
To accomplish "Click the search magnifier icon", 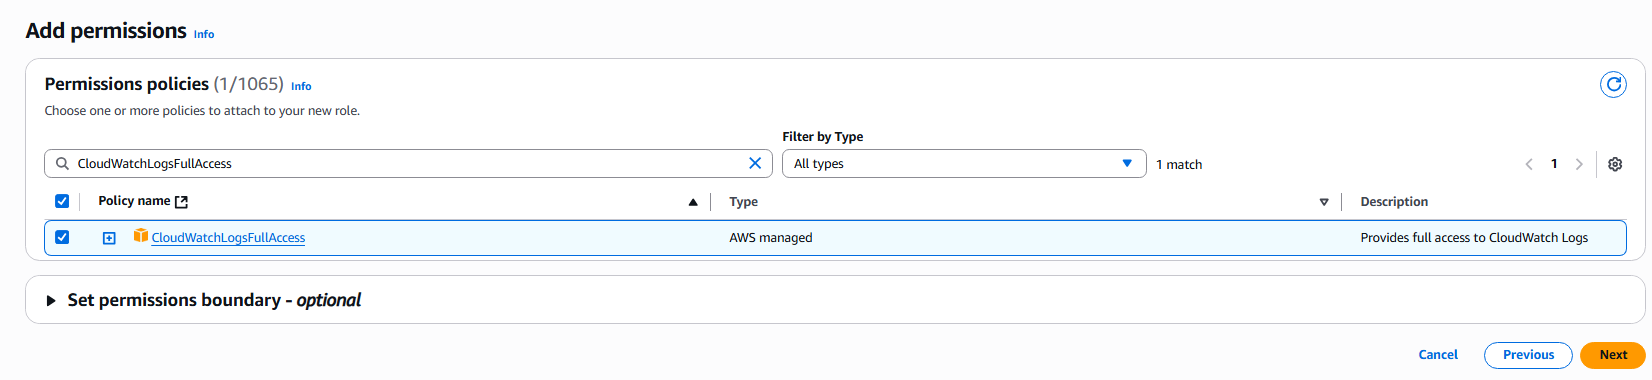I will [x=62, y=164].
